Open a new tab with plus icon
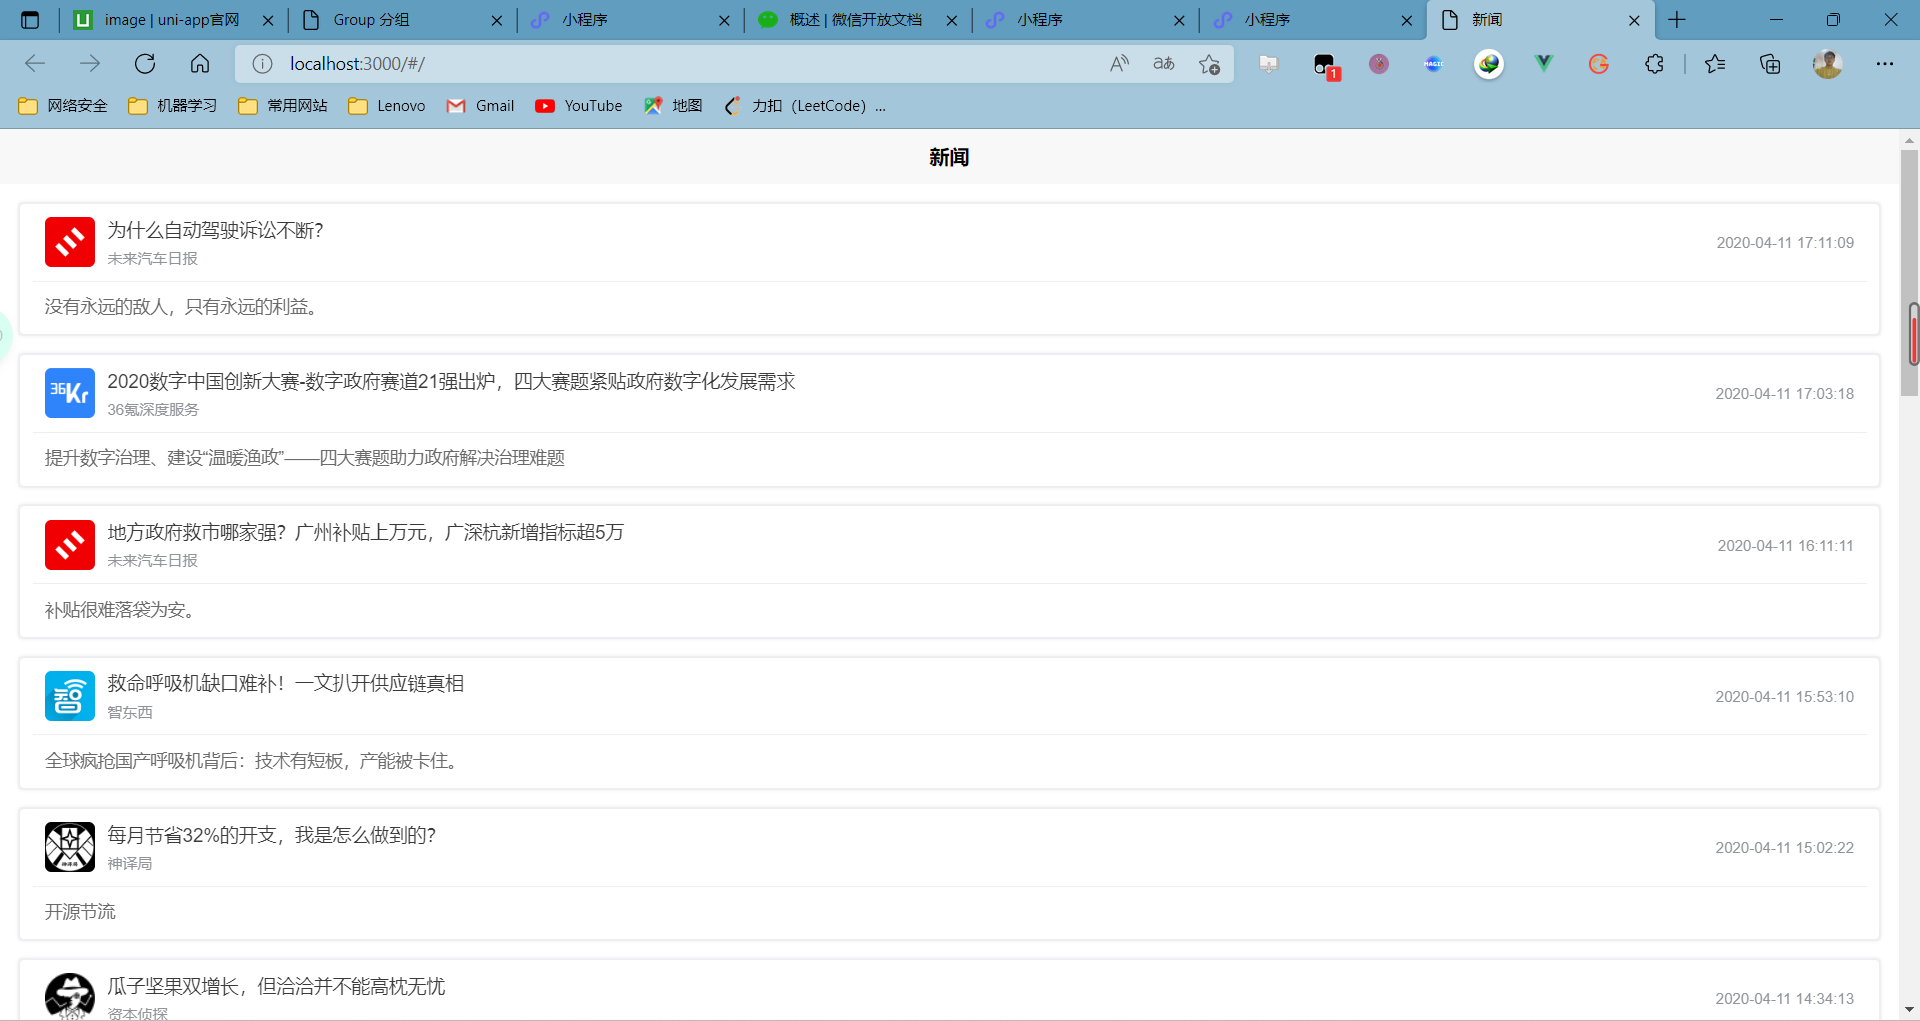 tap(1677, 20)
